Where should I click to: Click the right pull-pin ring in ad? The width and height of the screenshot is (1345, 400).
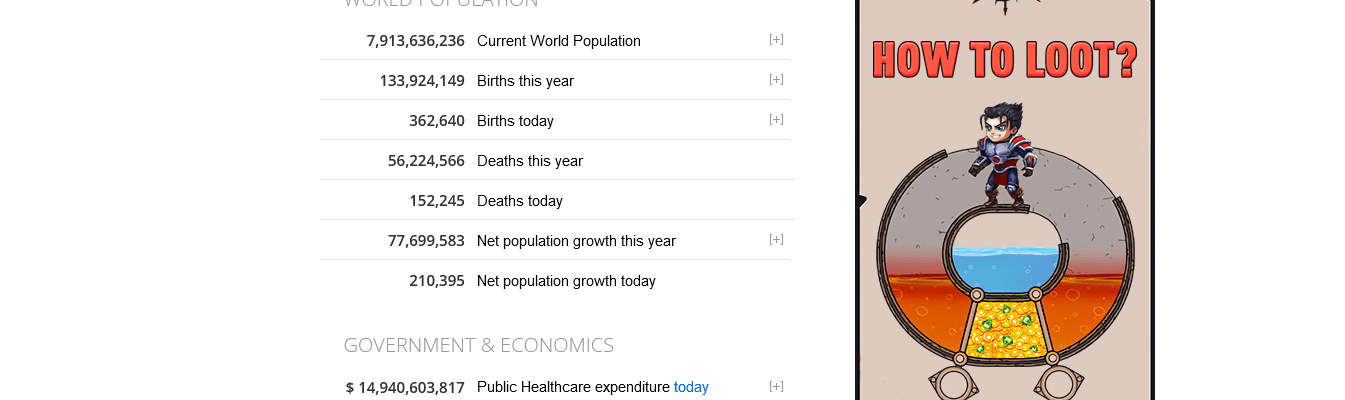point(1059,385)
